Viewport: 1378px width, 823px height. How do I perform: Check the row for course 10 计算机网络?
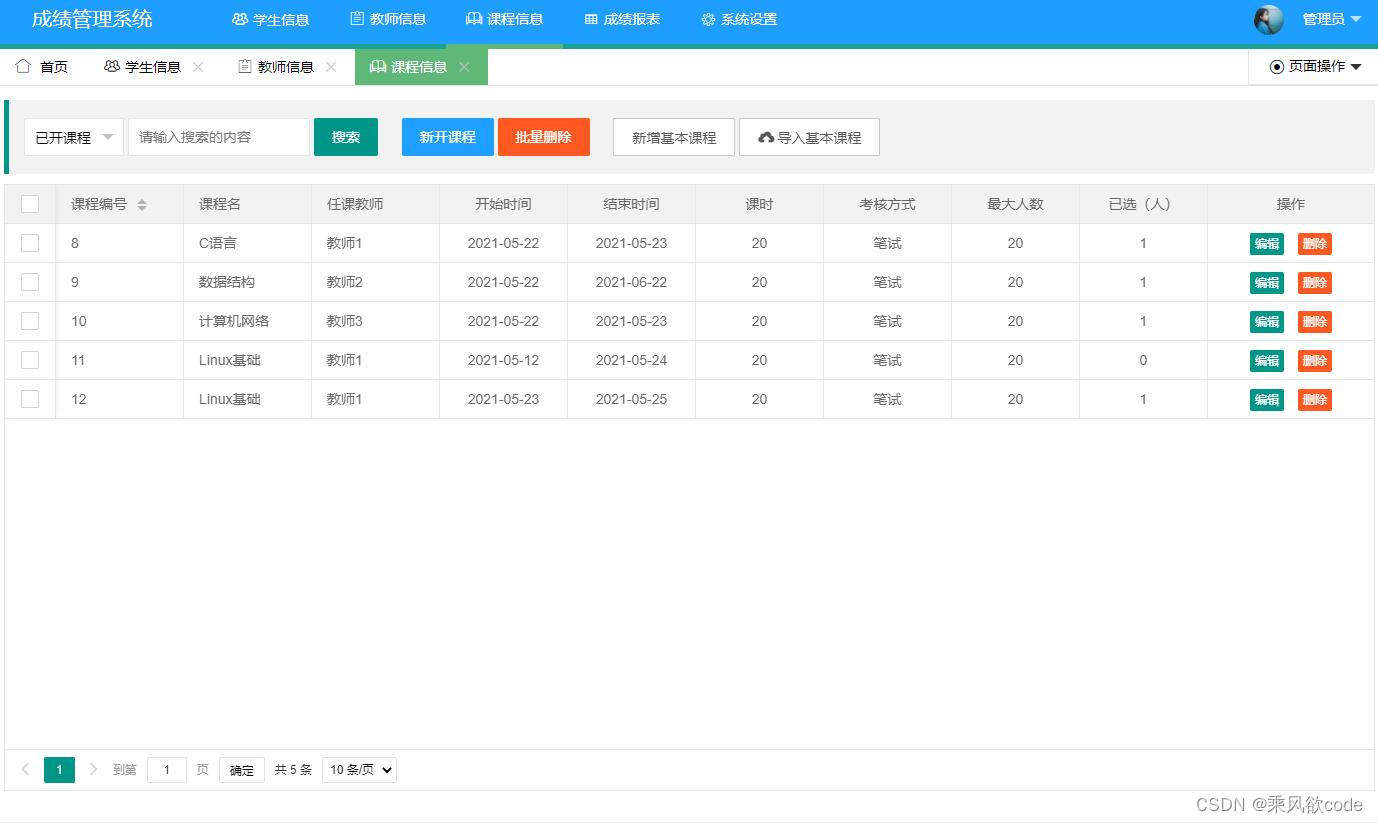pyautogui.click(x=30, y=321)
